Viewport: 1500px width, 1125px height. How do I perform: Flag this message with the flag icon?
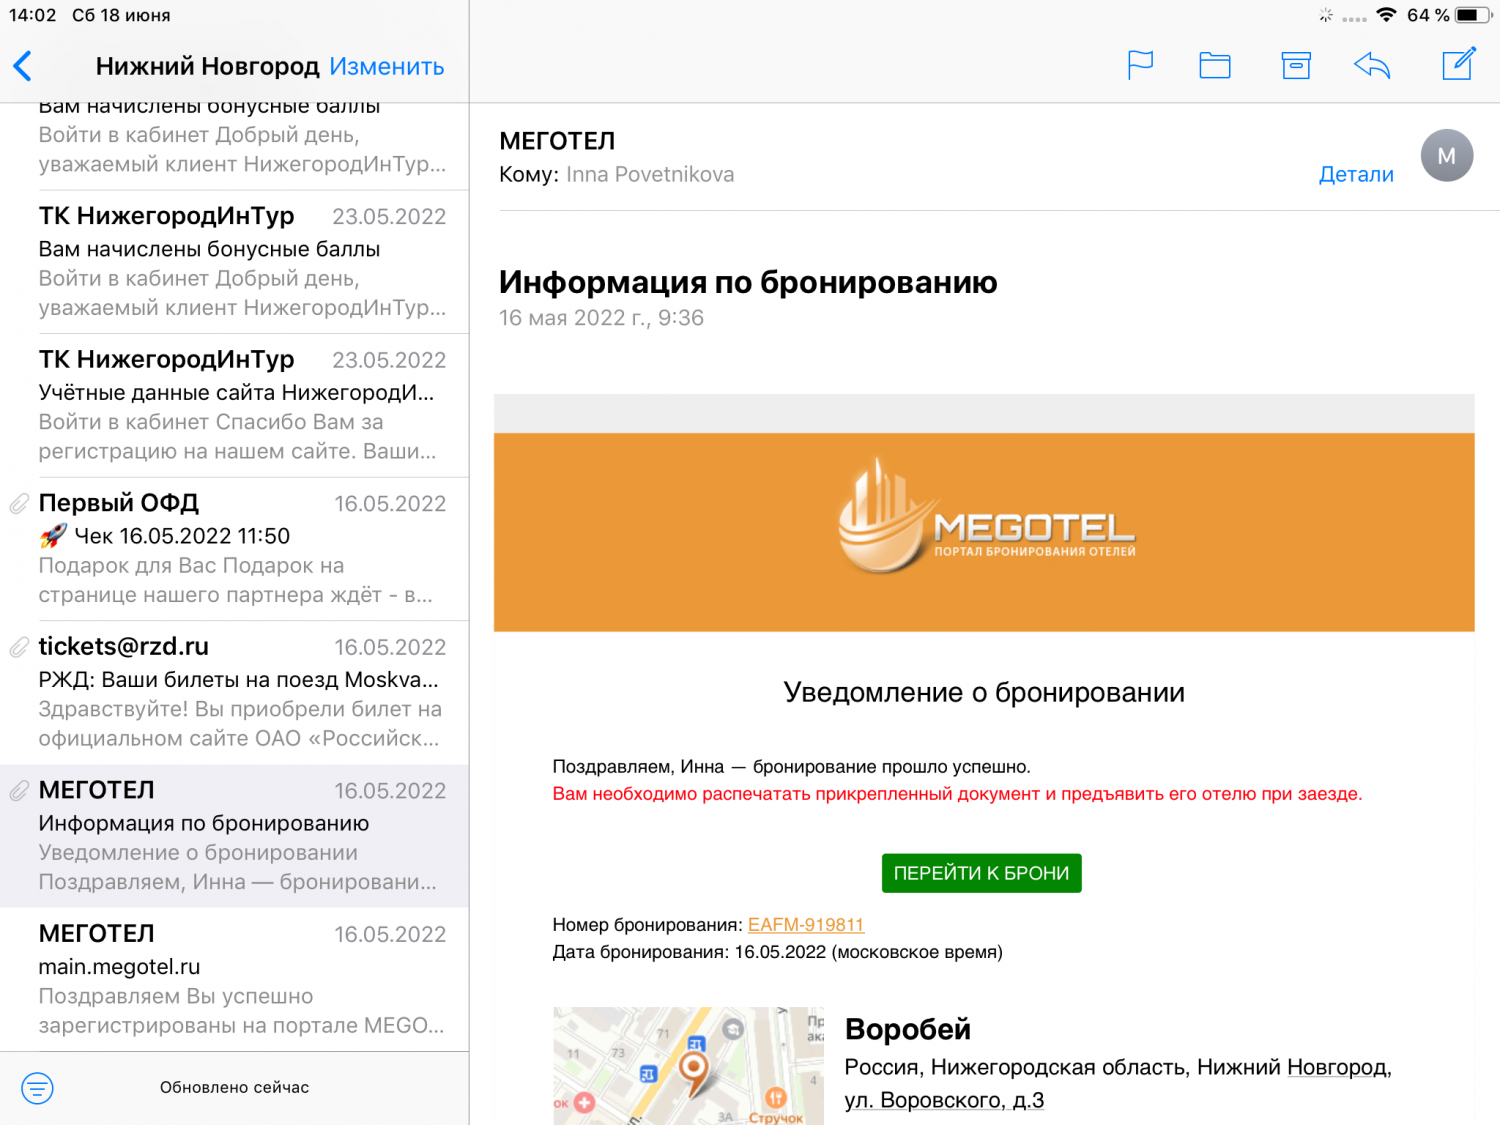(x=1140, y=65)
